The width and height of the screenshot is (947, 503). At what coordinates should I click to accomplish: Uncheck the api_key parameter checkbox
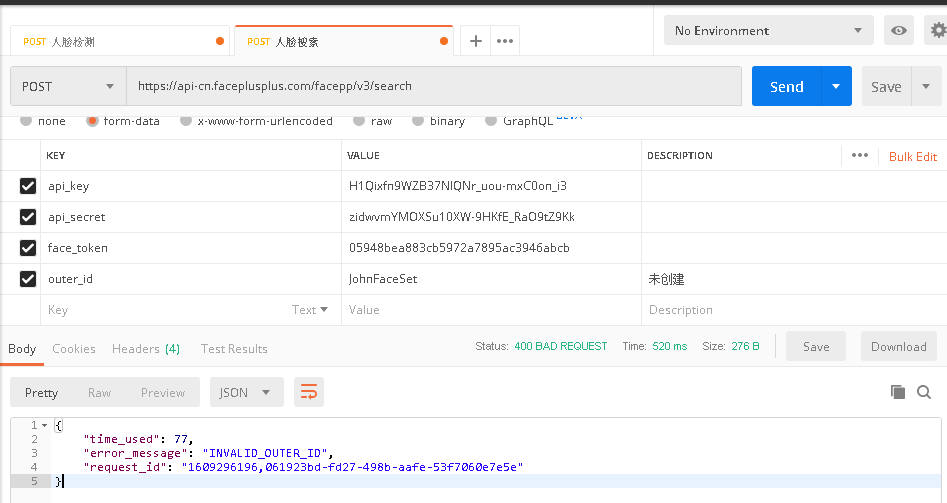tap(28, 186)
